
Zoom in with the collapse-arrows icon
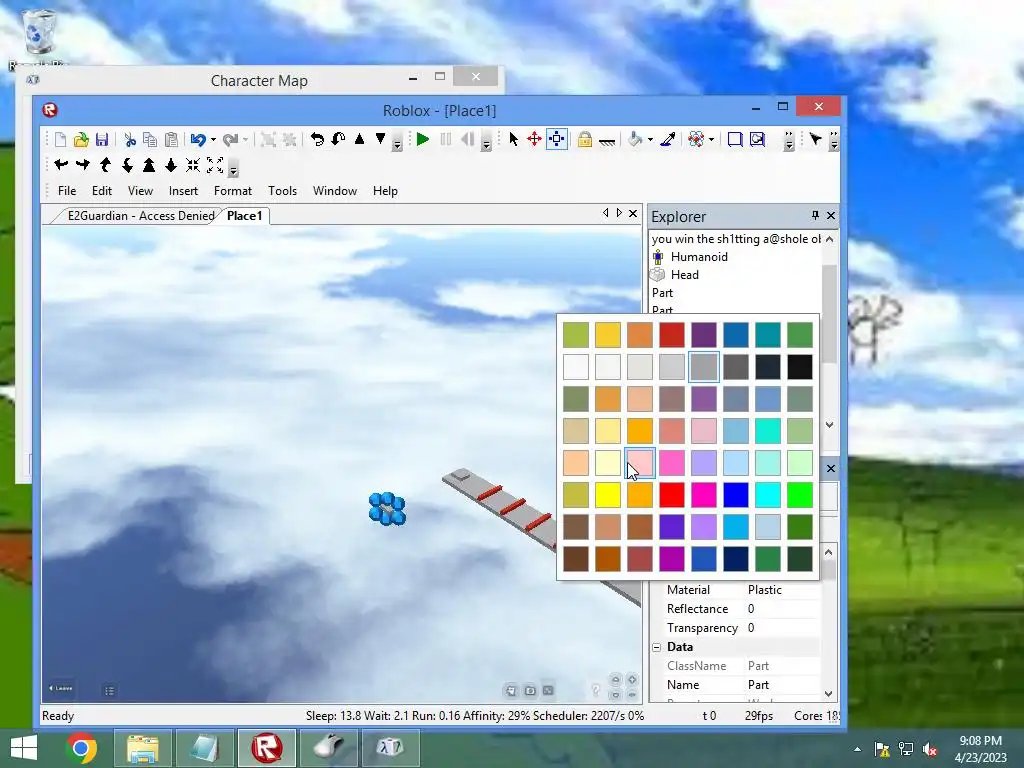[193, 165]
